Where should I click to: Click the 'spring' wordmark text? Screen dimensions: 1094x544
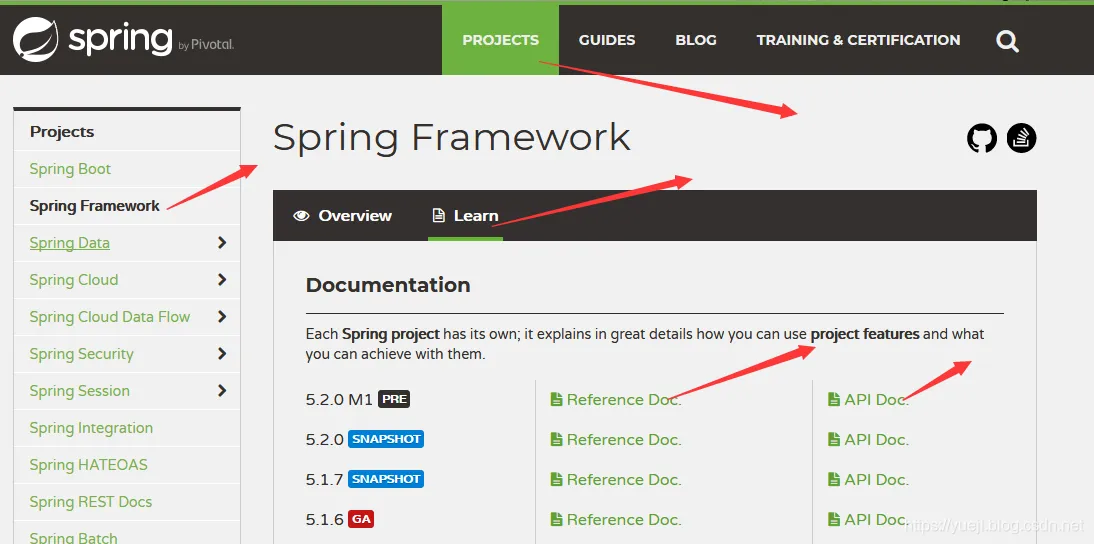(119, 40)
